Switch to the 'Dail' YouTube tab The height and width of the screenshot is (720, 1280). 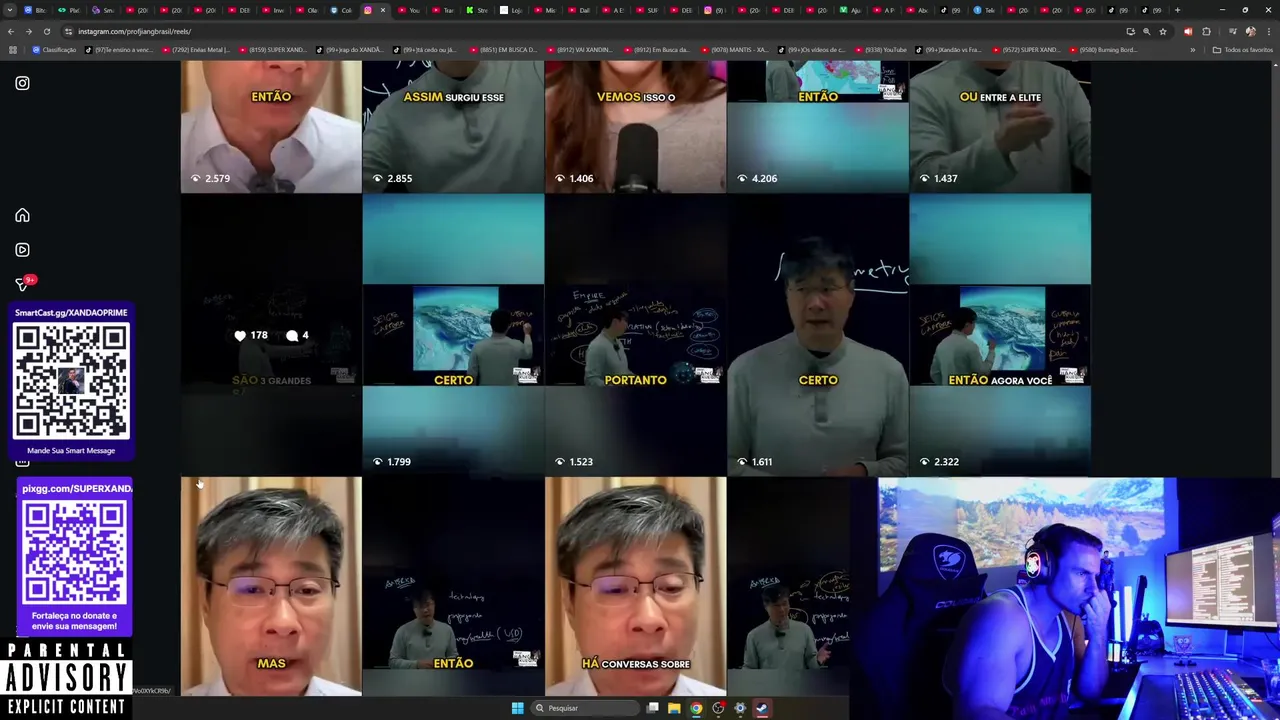tap(579, 10)
